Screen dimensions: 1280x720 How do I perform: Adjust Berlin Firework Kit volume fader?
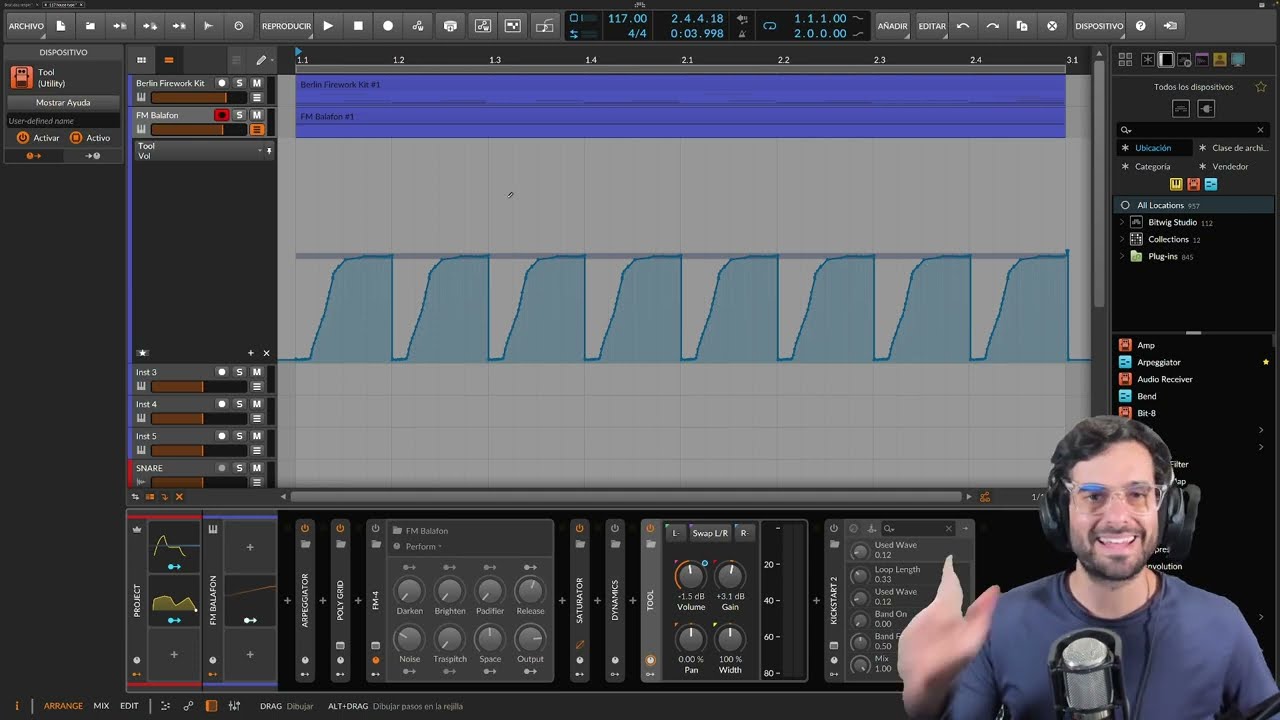point(199,98)
